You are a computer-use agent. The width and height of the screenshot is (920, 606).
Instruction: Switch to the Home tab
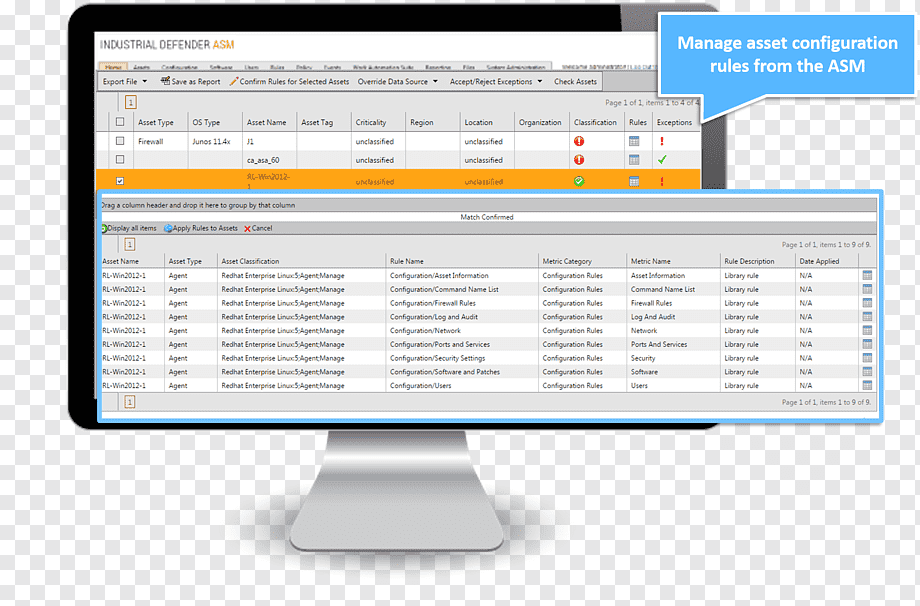(113, 67)
